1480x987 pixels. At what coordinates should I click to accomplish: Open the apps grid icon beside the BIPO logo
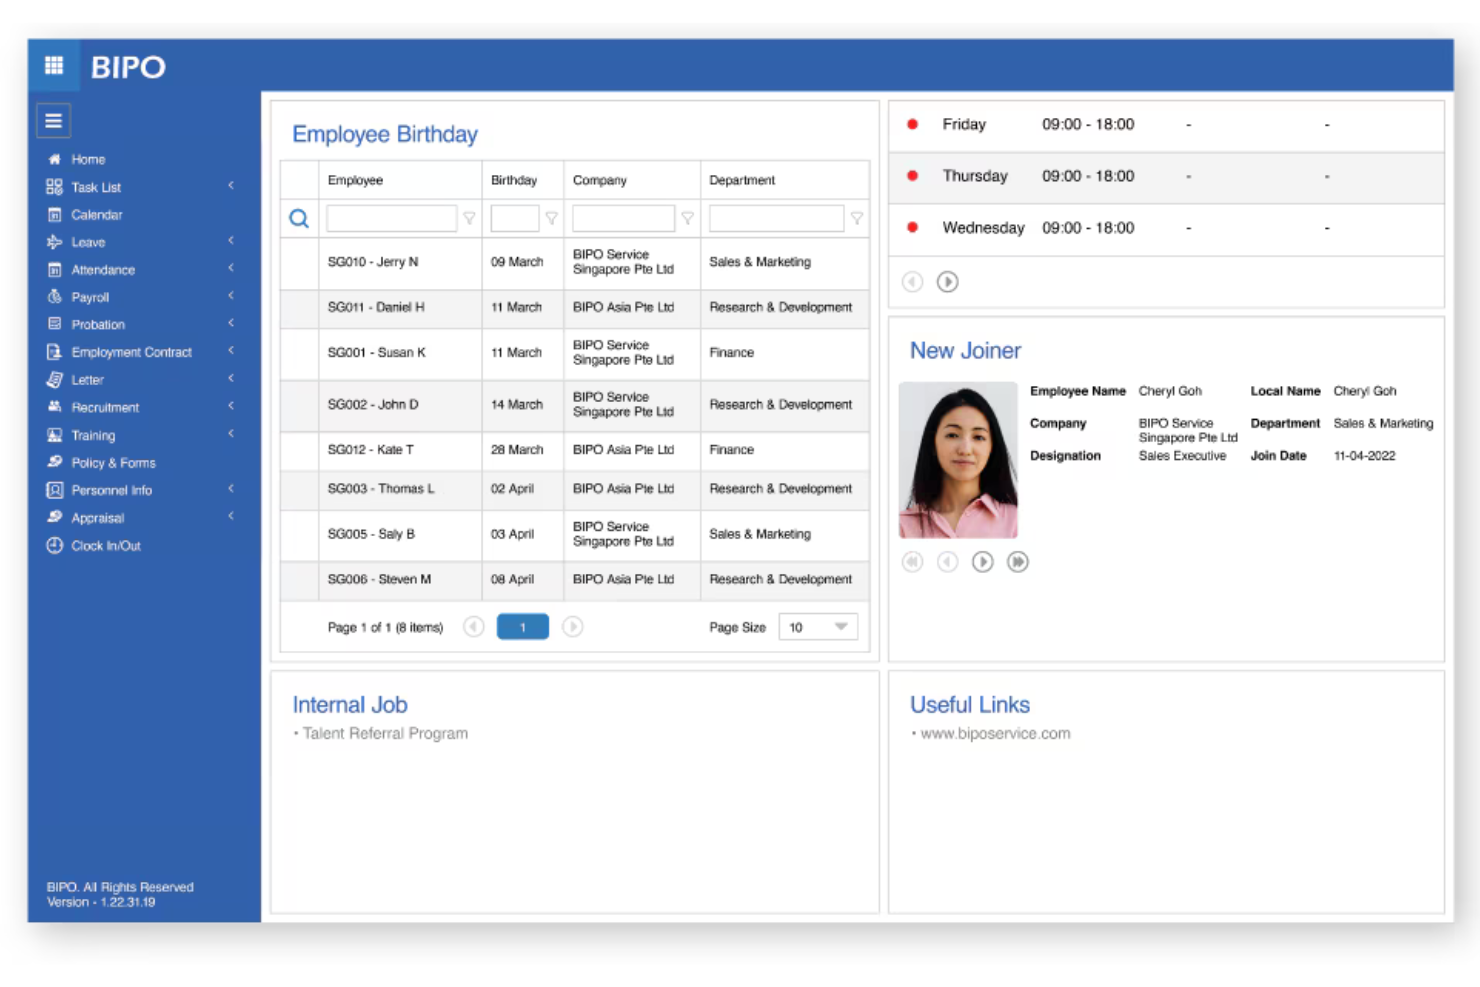tap(54, 66)
